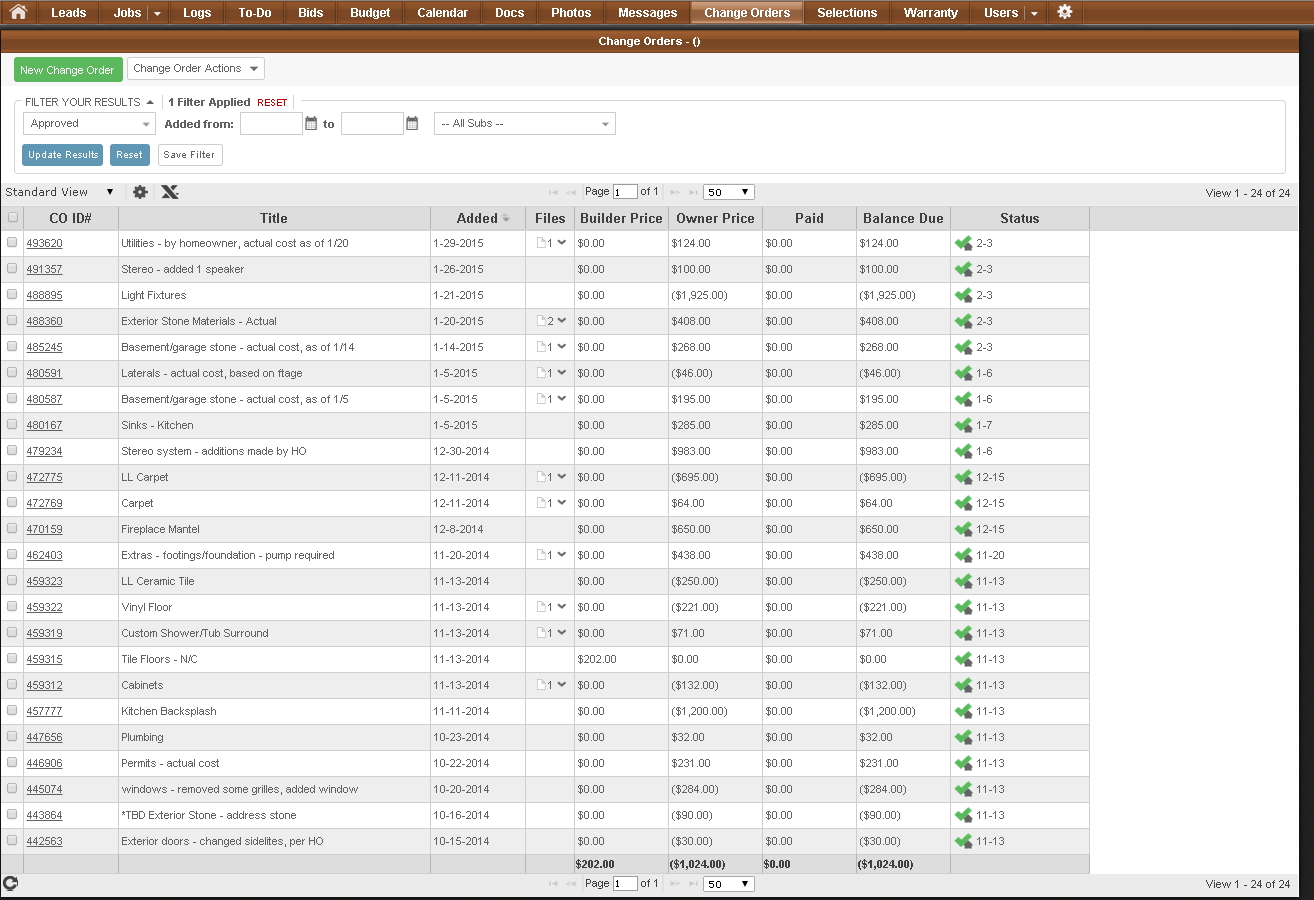The image size is (1314, 900).
Task: Click the status icon for Permits - actual cost
Action: pyautogui.click(x=963, y=763)
